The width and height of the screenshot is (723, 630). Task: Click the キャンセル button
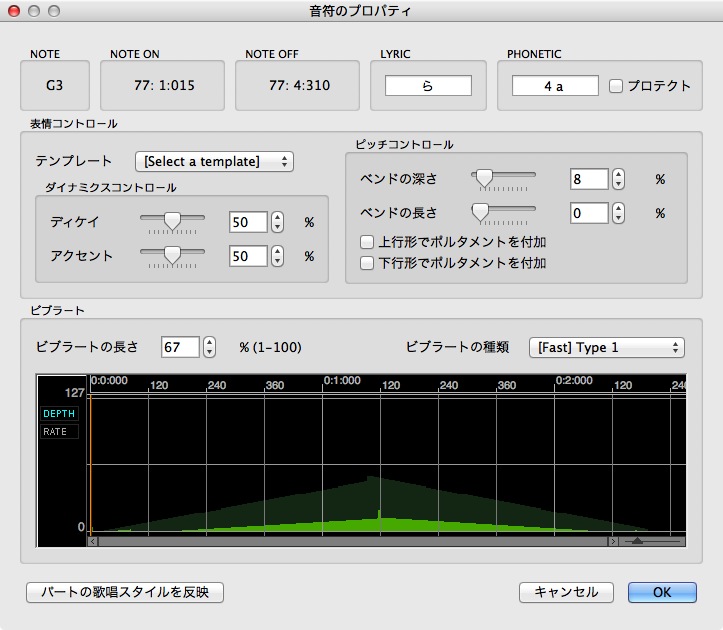point(566,592)
